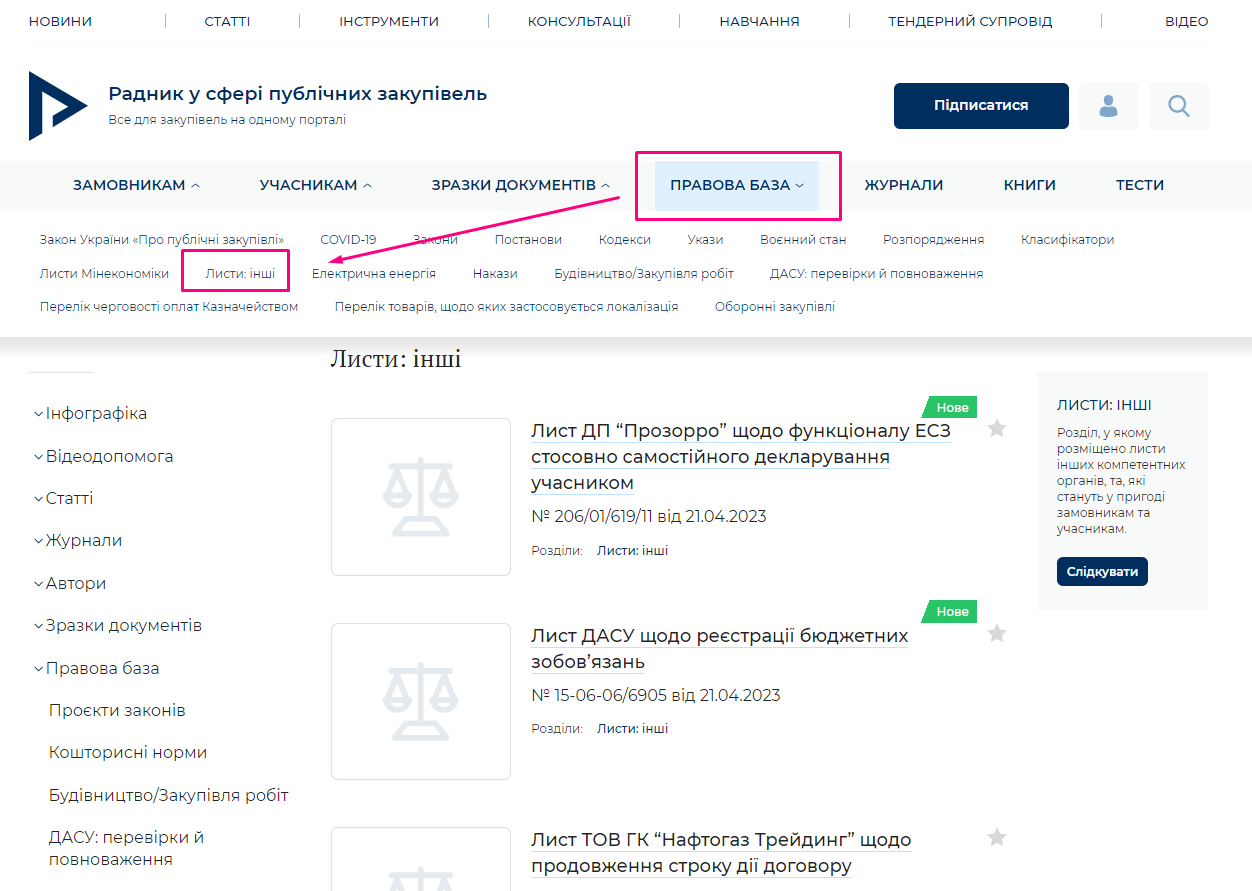Star the Прозорро letter as favorite
The height and width of the screenshot is (891, 1252).
coord(997,429)
